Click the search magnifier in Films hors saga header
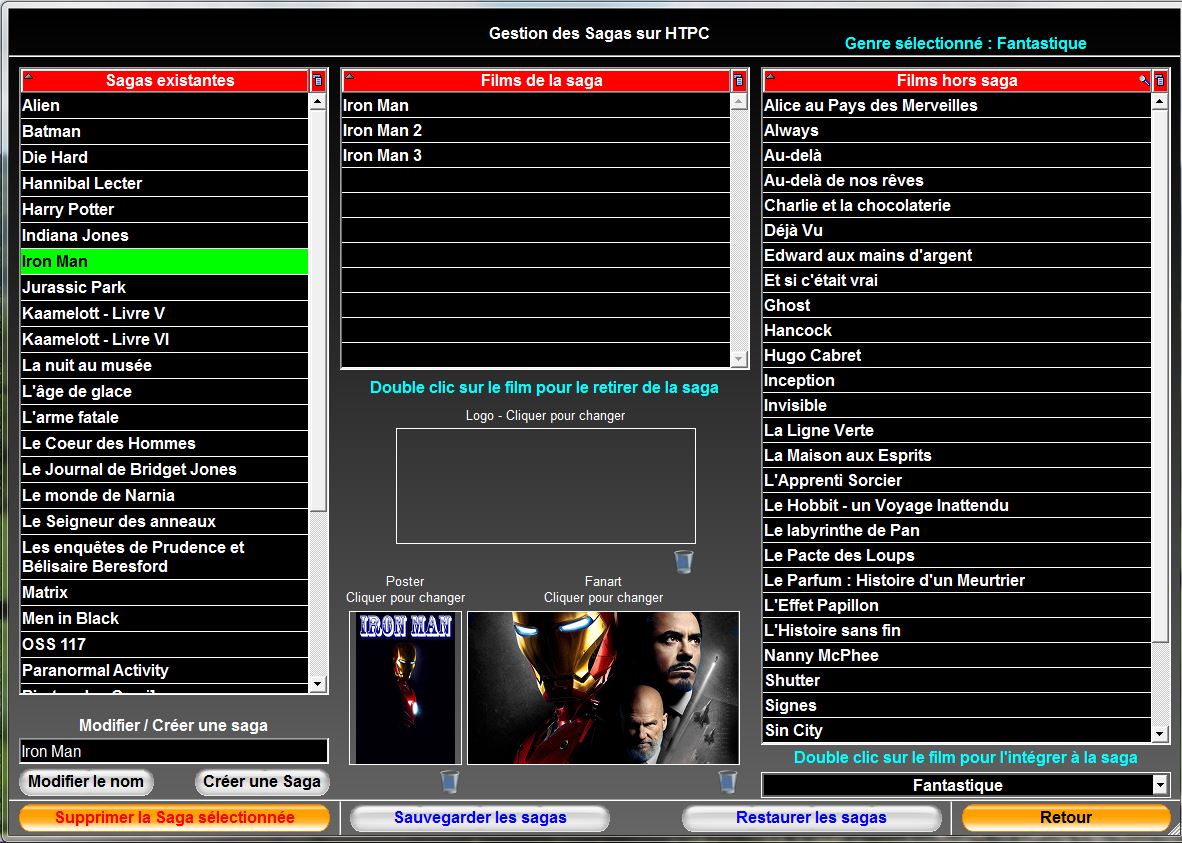The image size is (1182, 843). point(1144,81)
